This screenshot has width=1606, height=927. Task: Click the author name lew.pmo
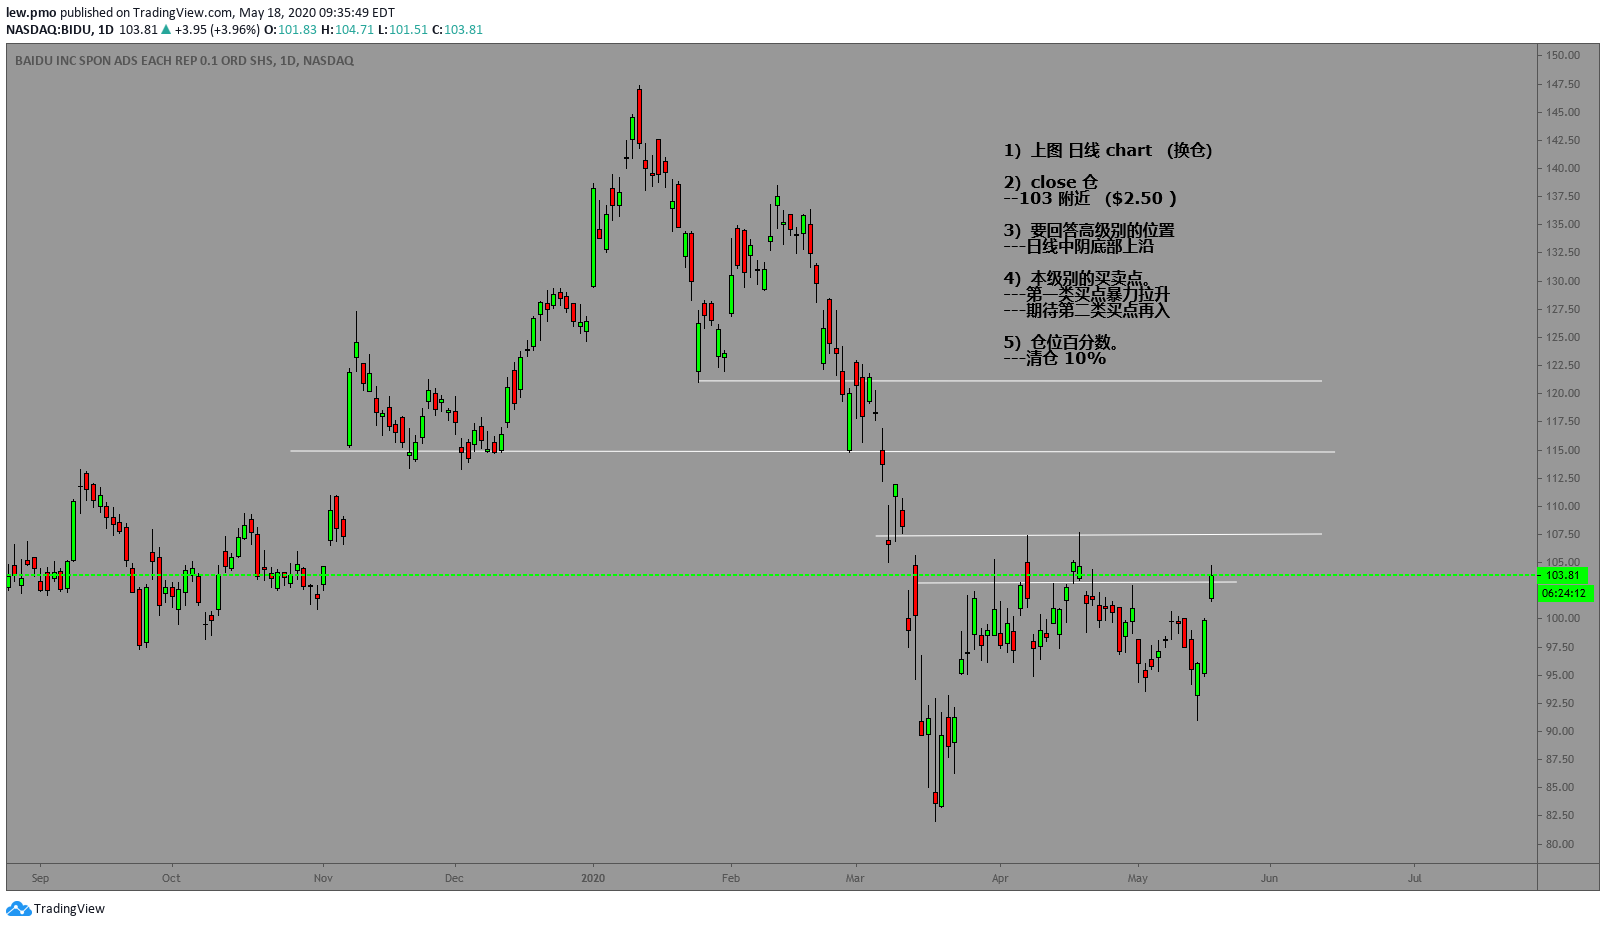(x=31, y=13)
